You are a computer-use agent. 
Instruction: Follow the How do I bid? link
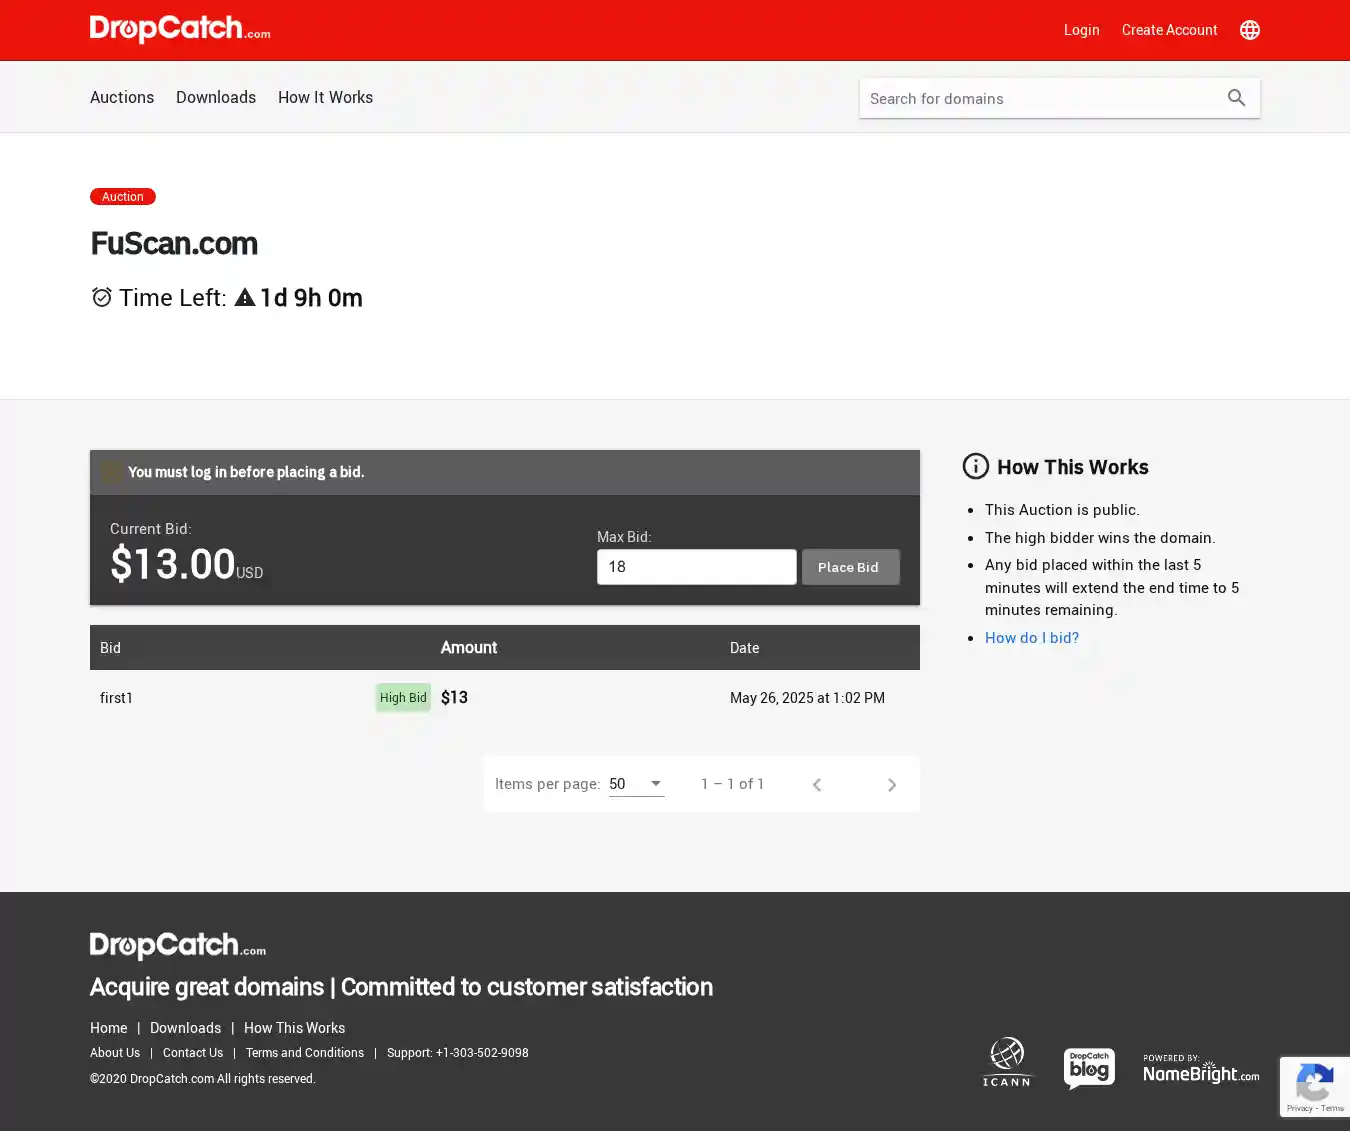pos(1031,638)
